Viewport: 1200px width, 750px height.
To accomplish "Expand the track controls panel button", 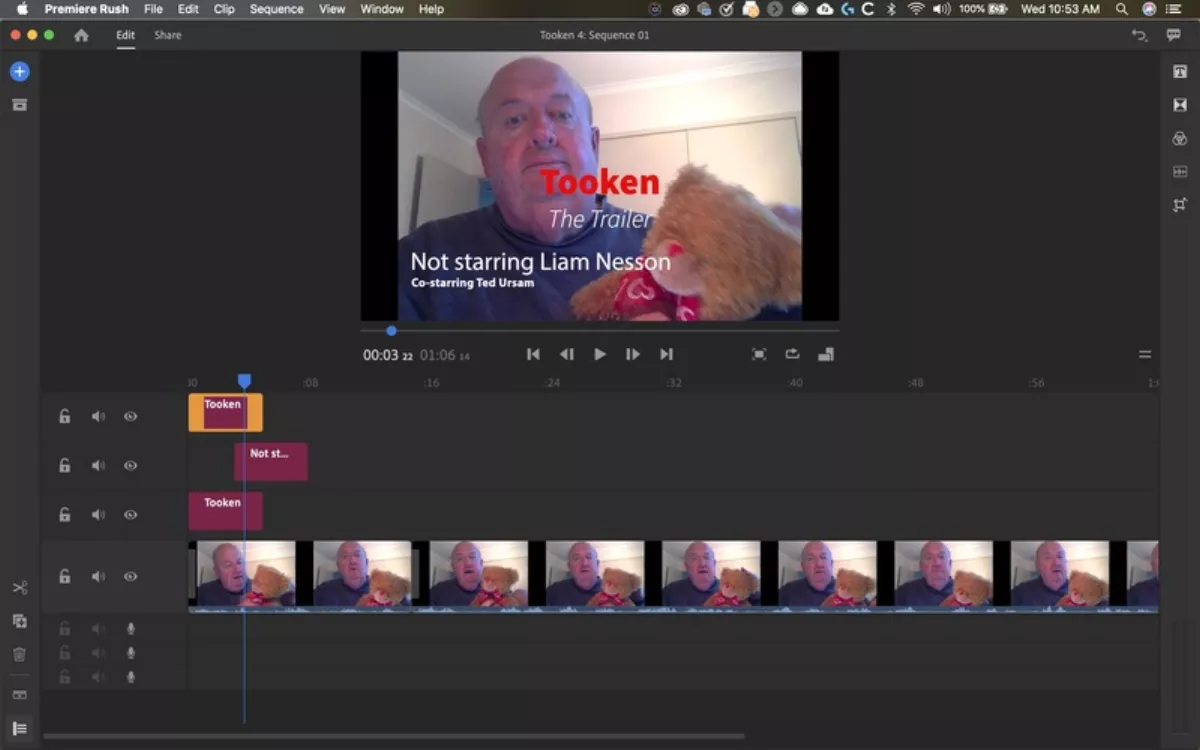I will click(x=19, y=728).
